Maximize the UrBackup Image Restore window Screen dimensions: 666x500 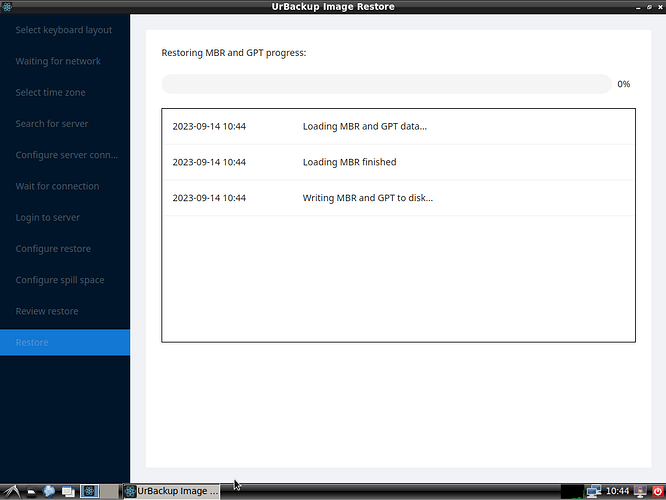649,7
